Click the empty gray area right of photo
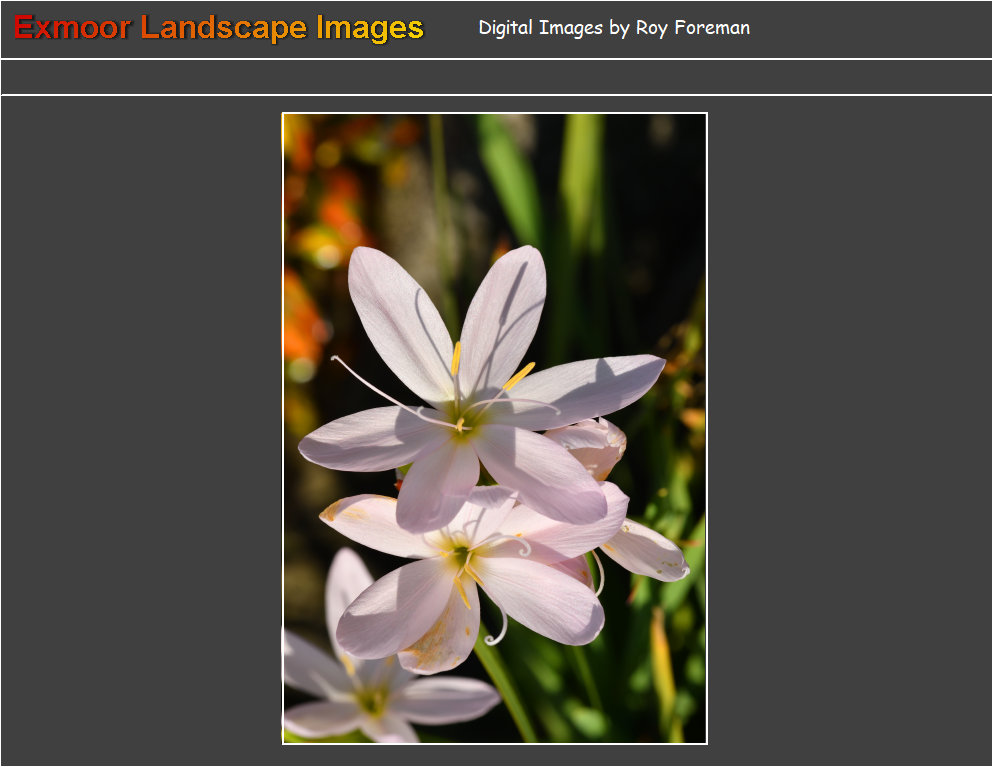Viewport: 993px width, 767px height. 850,430
